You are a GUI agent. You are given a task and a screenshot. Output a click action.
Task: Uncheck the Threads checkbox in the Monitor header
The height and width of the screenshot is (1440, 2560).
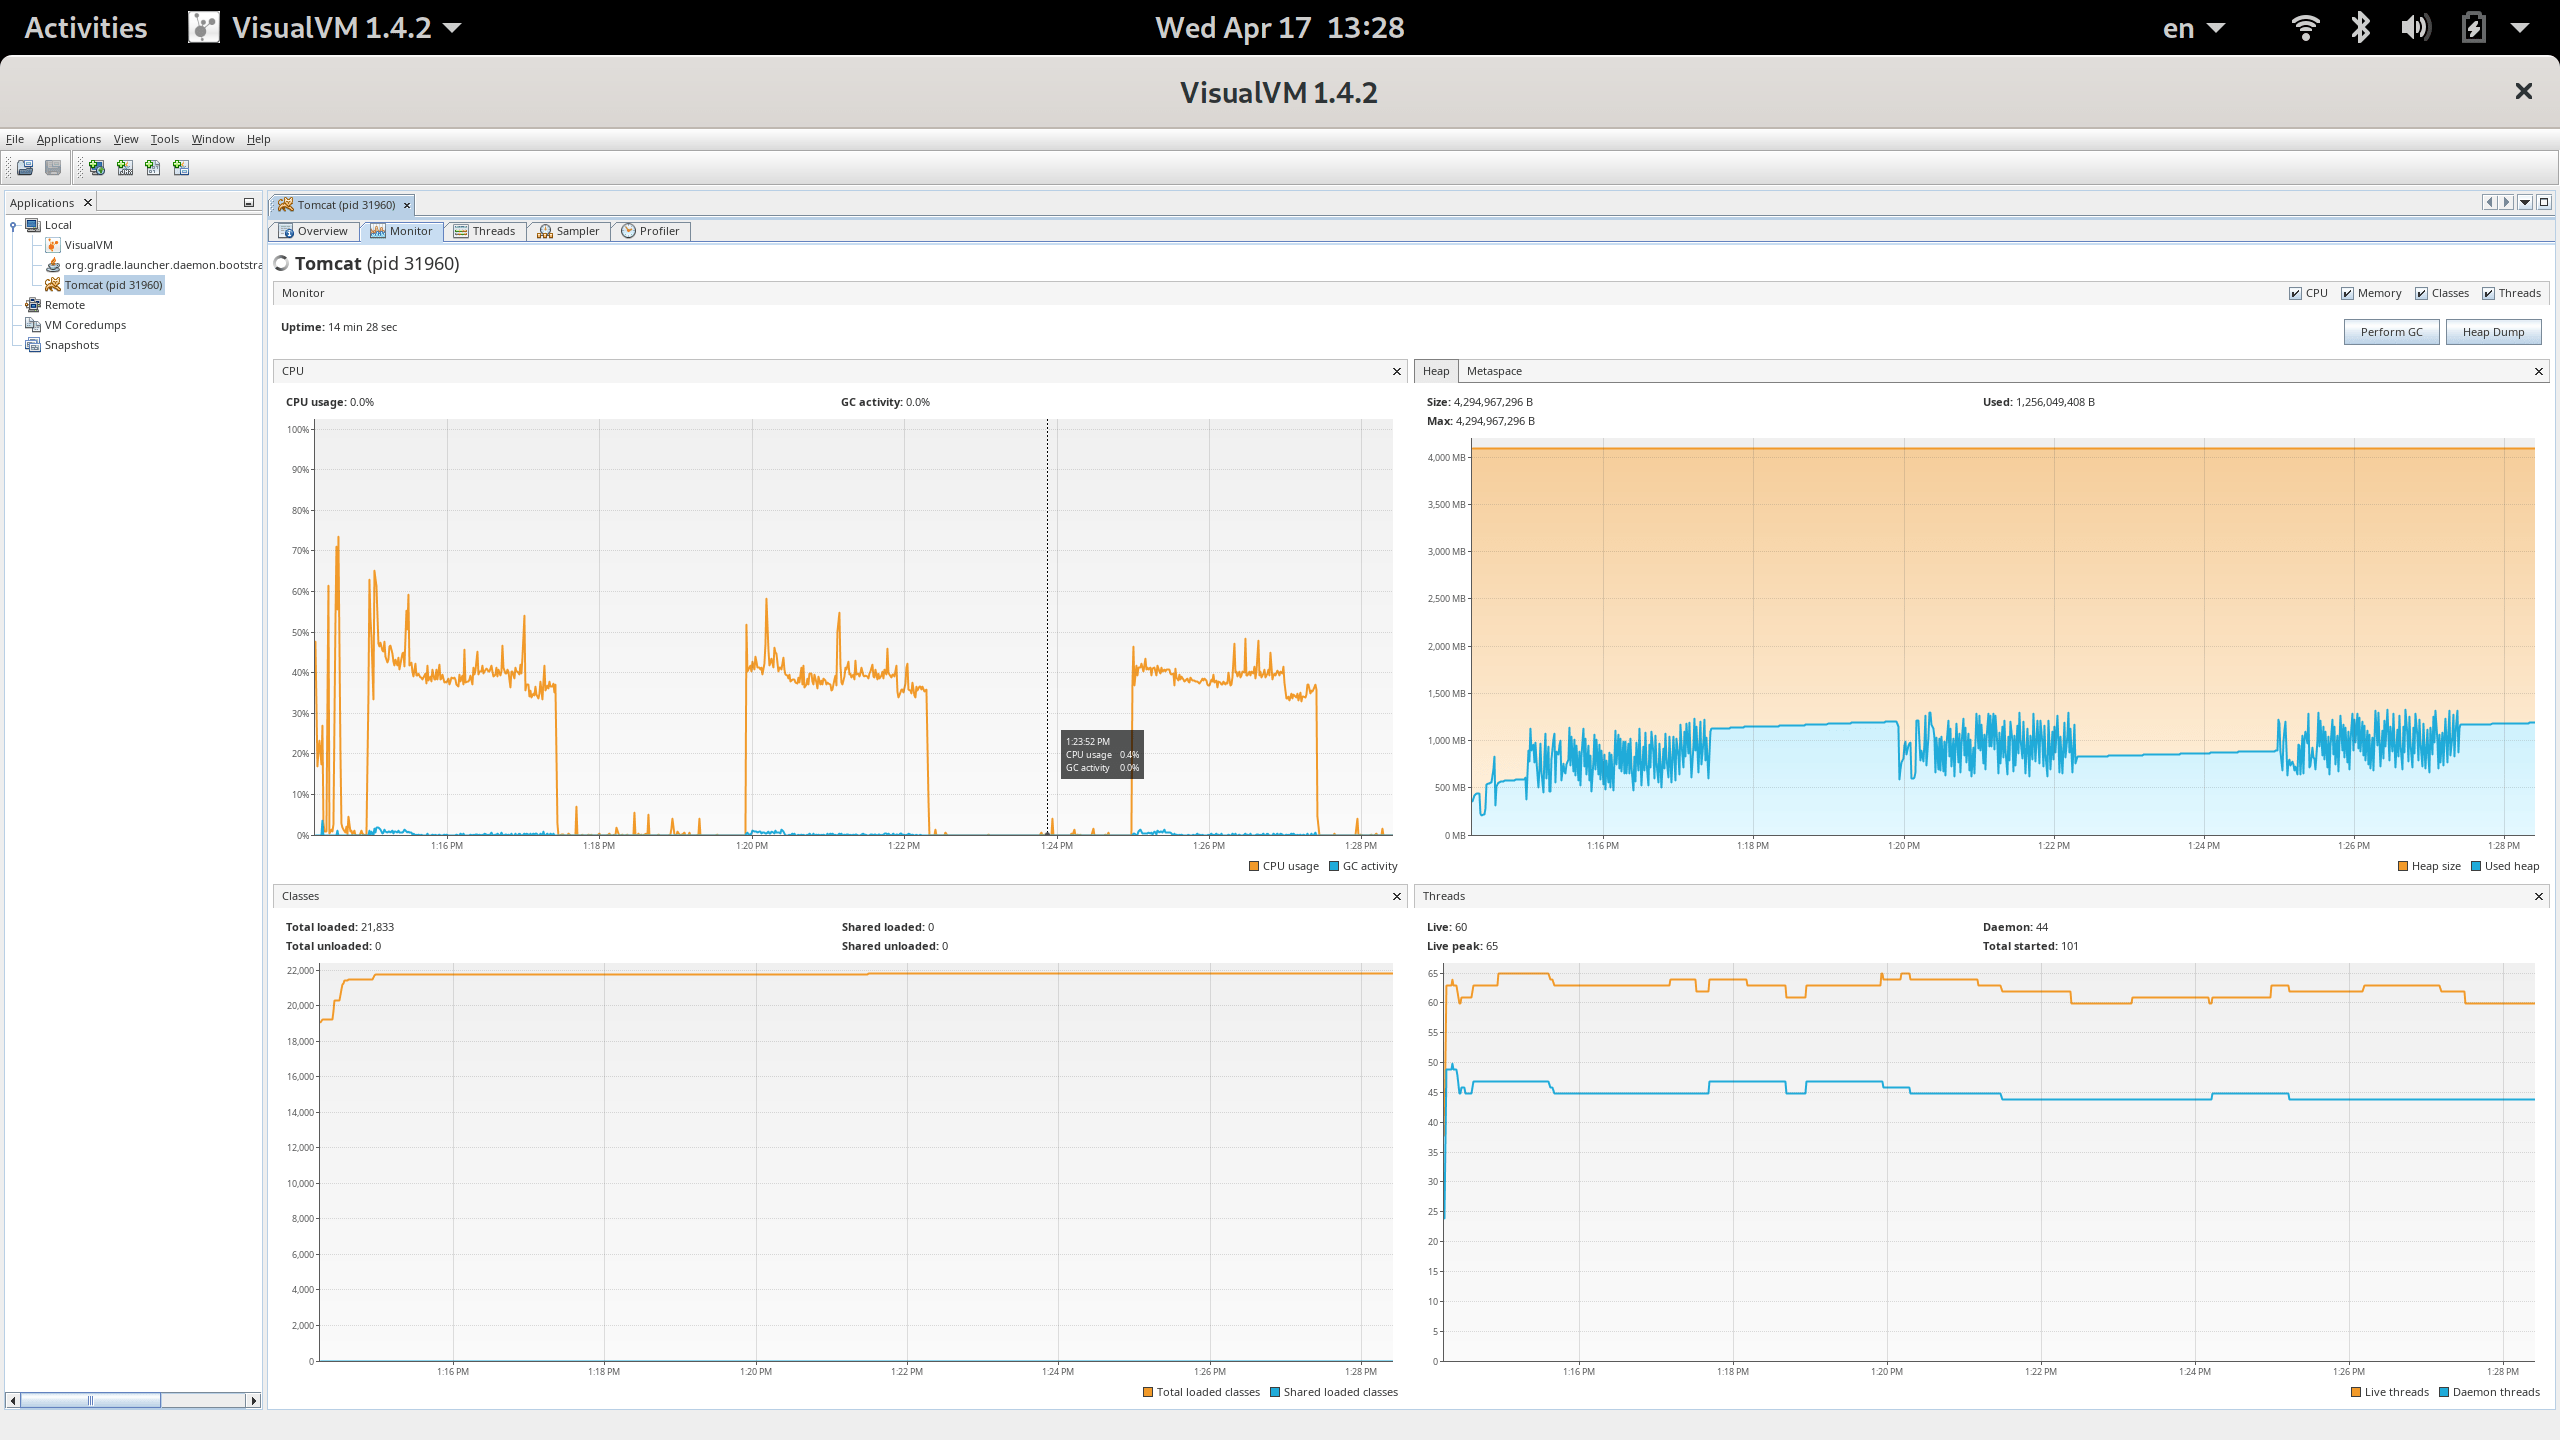[2488, 294]
